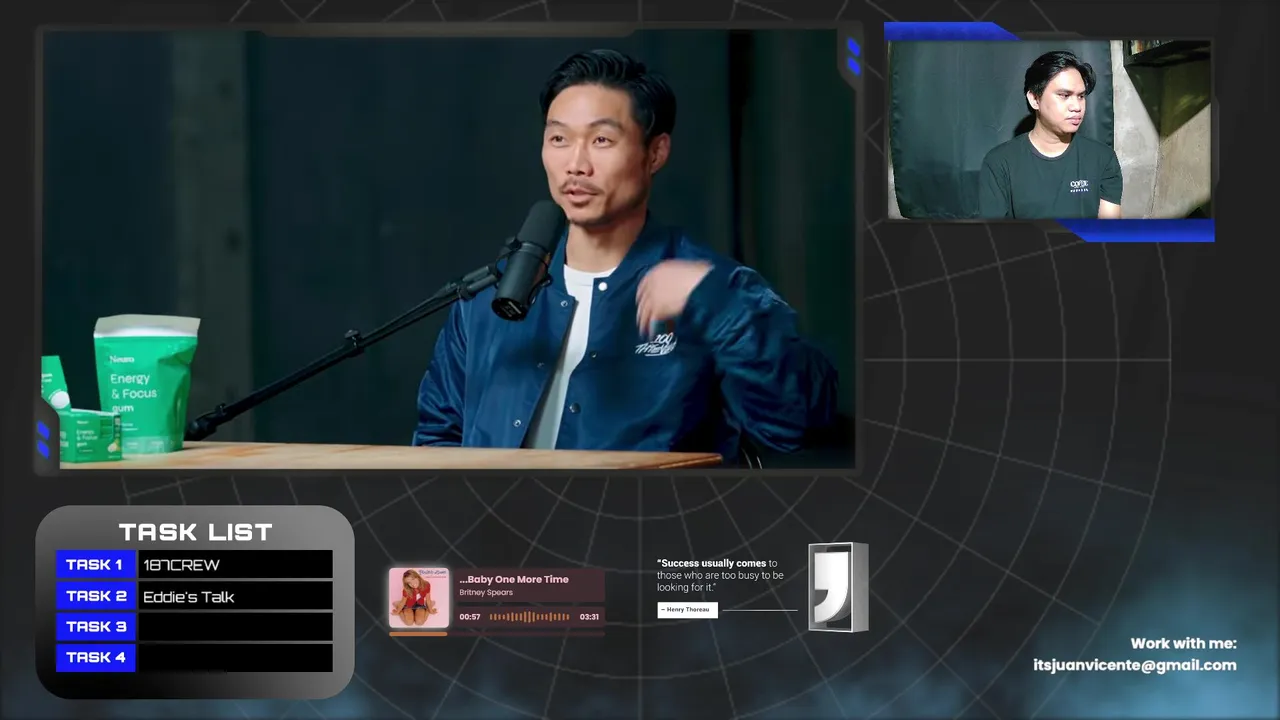Click the orange song progress bar
Image resolution: width=1280 pixels, height=720 pixels.
[x=418, y=633]
